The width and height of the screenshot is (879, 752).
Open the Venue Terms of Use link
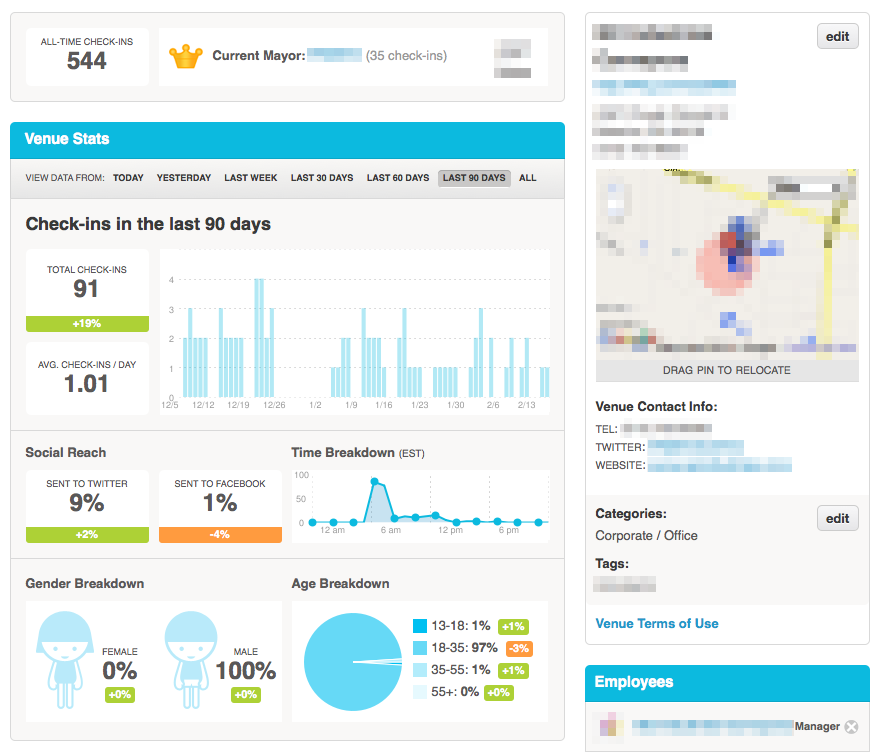(x=657, y=623)
